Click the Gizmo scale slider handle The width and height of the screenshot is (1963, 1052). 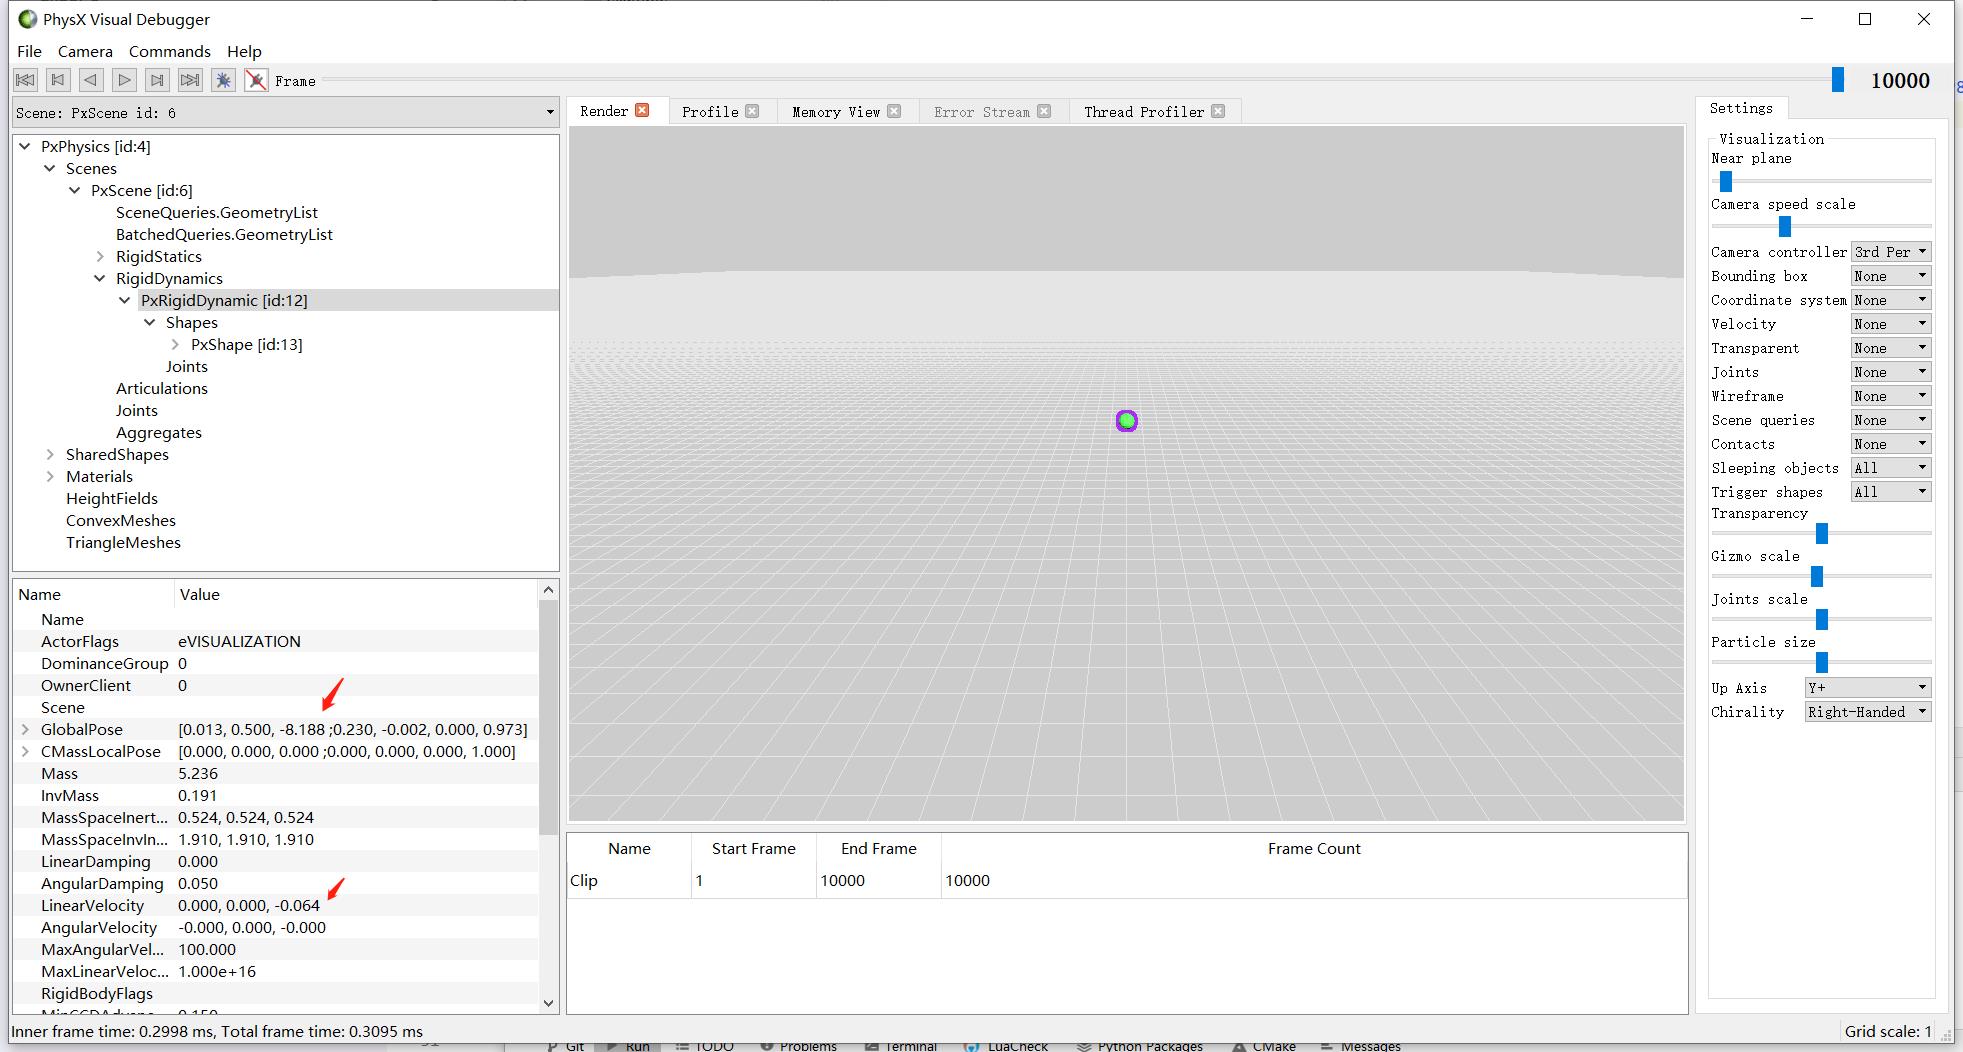[1817, 576]
